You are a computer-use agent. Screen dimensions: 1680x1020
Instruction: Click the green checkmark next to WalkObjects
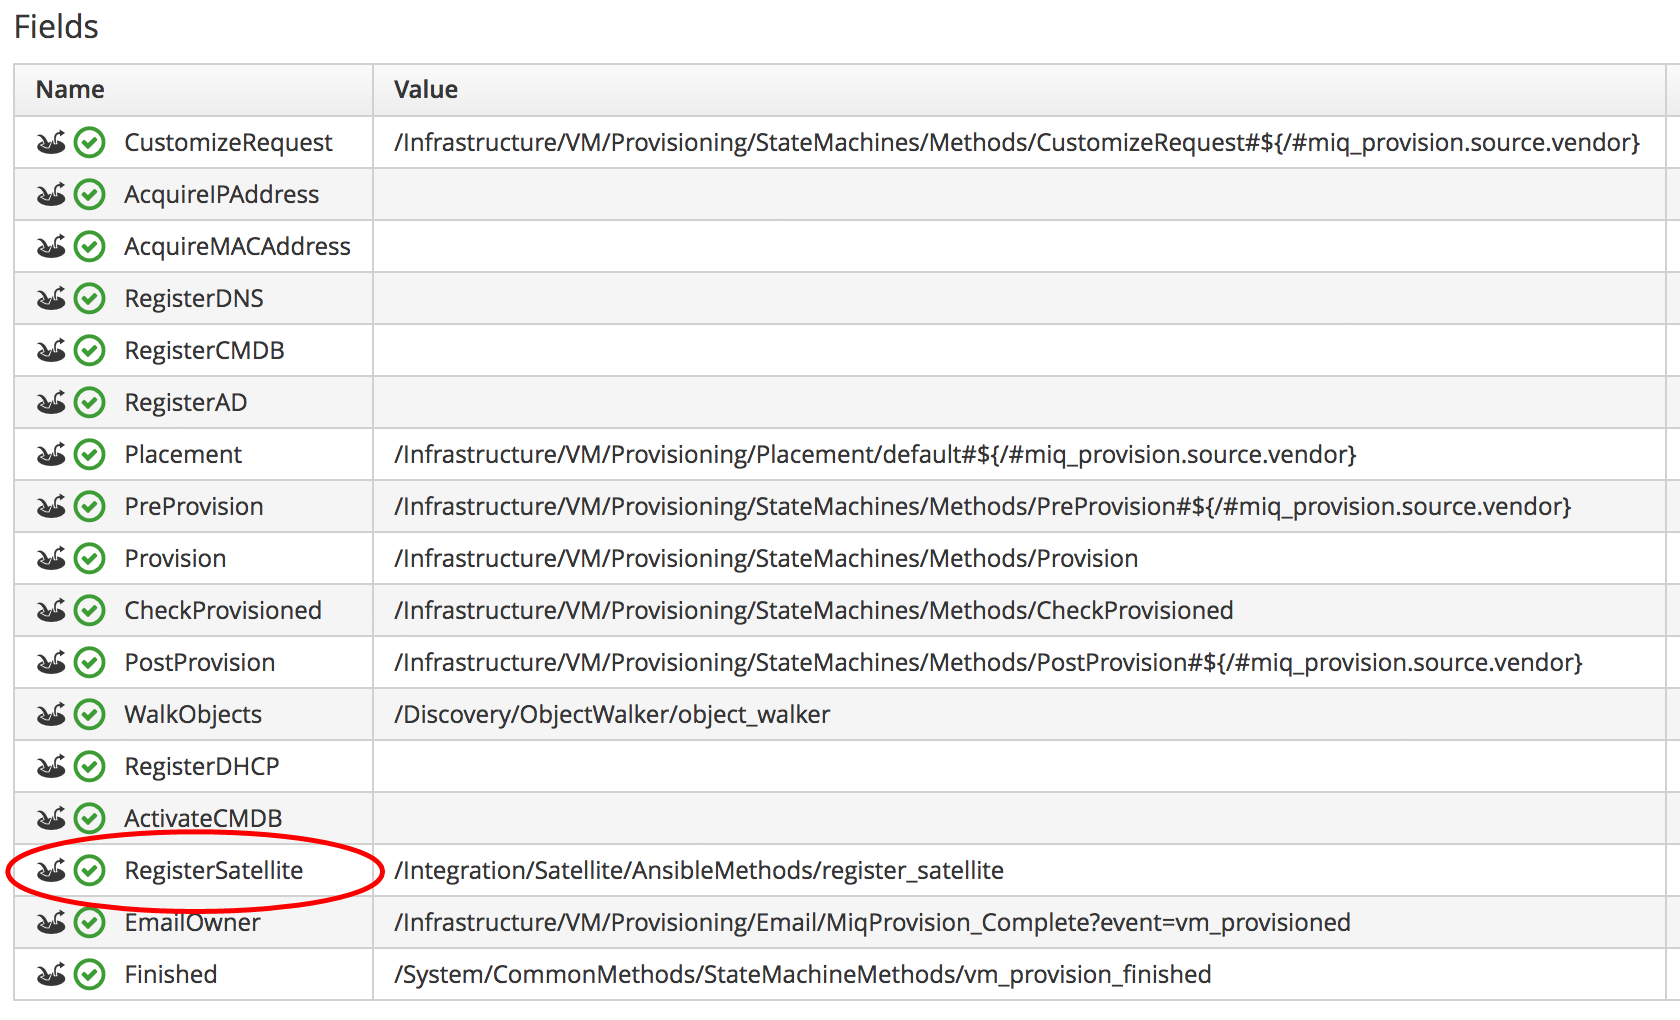tap(90, 715)
